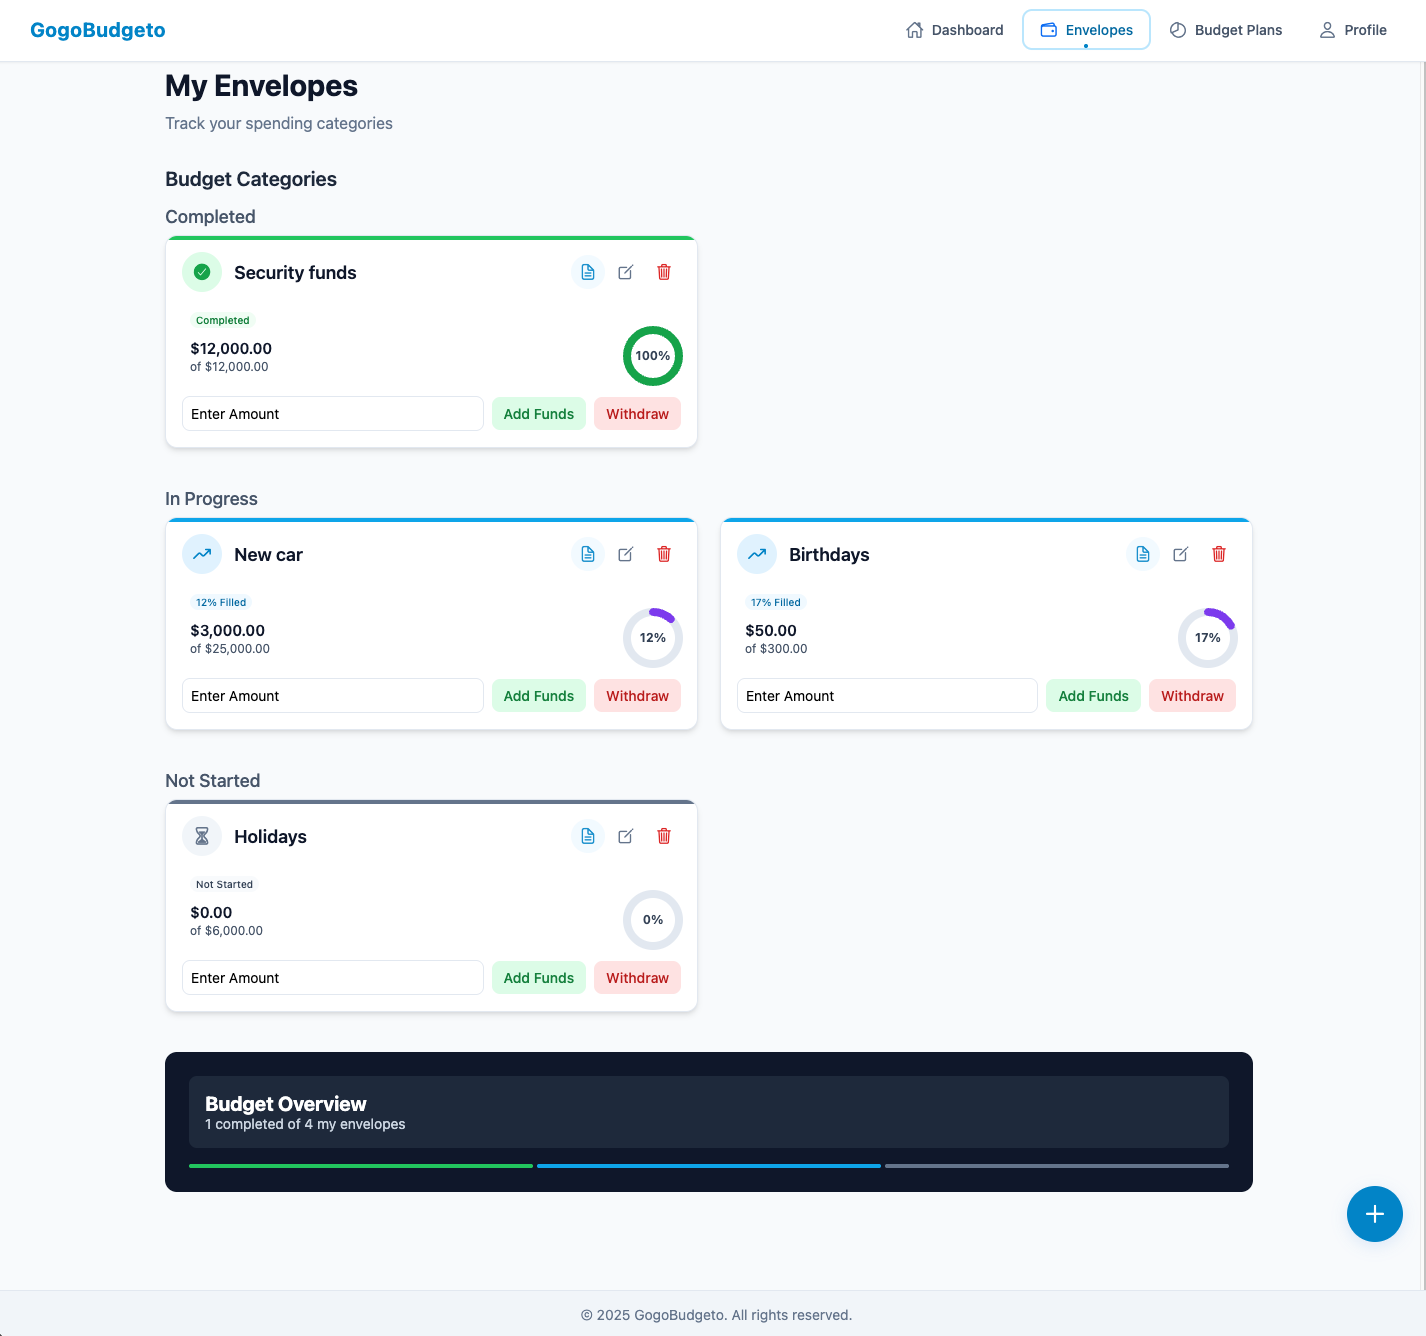Go to the Dashboard page

tap(955, 30)
